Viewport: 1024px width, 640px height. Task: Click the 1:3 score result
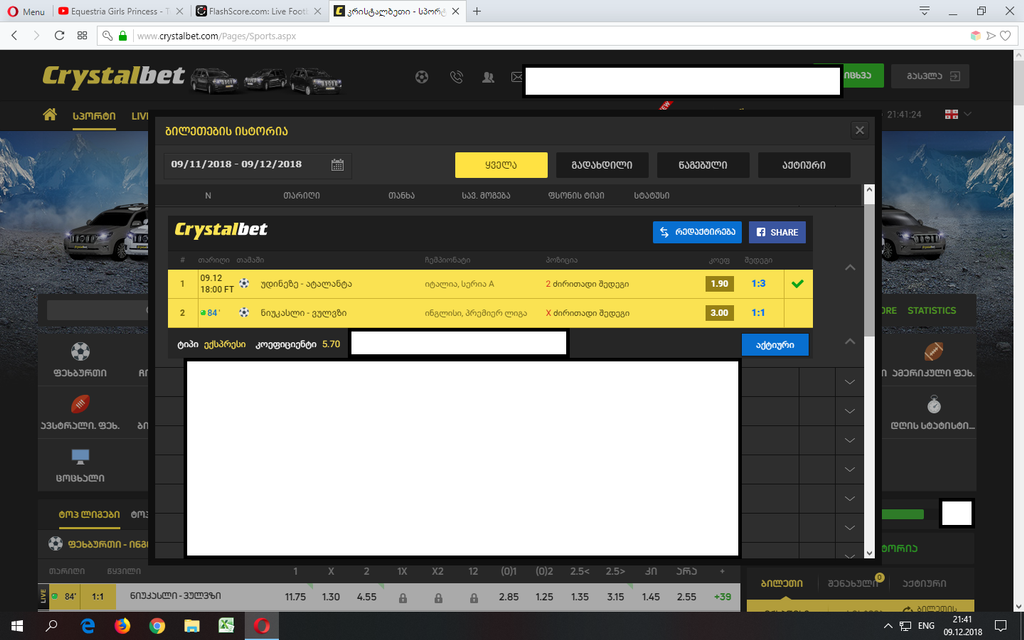[x=758, y=283]
